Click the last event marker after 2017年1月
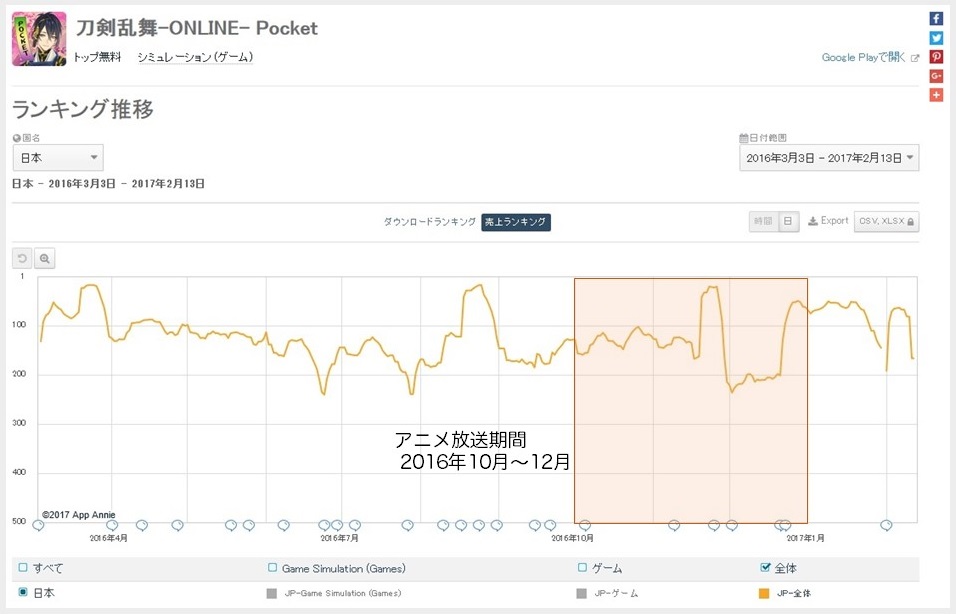Viewport: 956px width, 614px height. coord(886,525)
